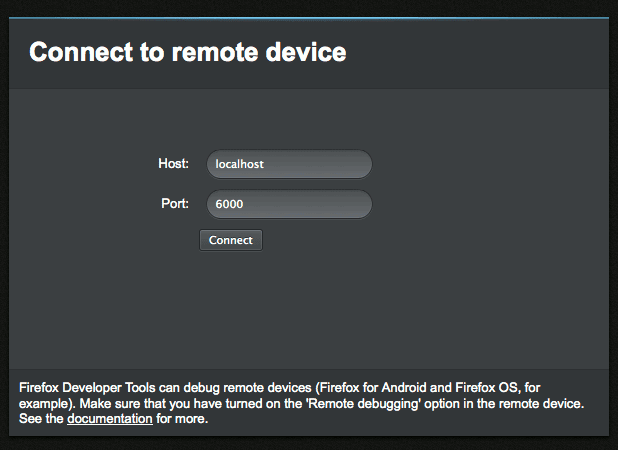Click 'Firefox Developer Tools' in the footer text

pos(87,388)
